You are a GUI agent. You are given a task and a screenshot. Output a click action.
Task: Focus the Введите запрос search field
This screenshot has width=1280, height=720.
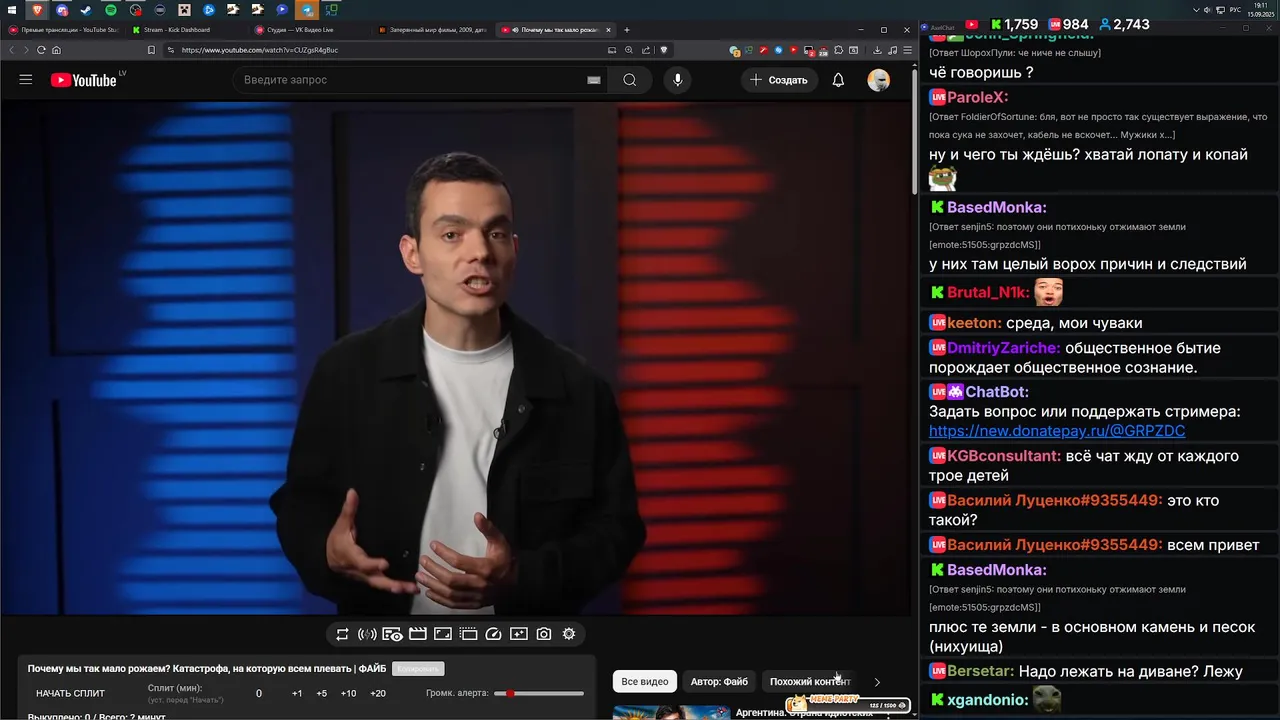(x=410, y=80)
